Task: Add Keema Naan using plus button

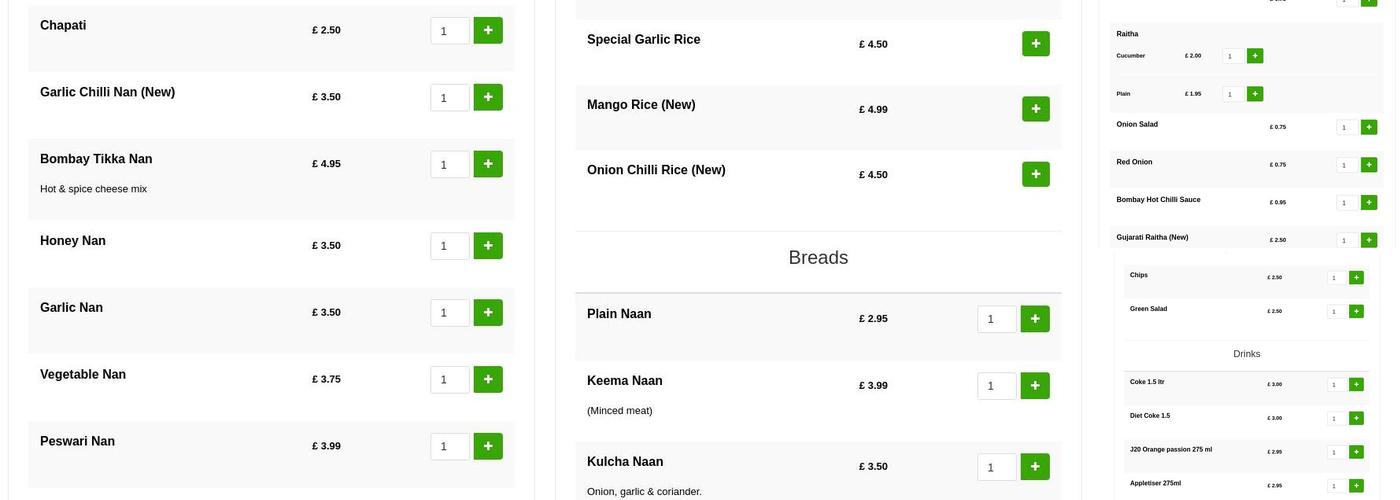Action: pos(1035,386)
